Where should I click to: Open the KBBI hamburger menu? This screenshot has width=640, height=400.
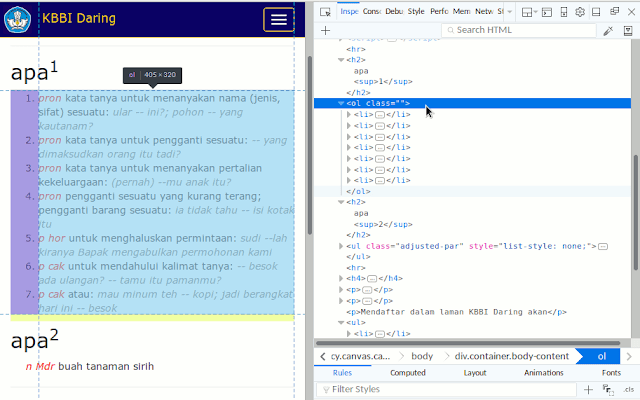(279, 19)
